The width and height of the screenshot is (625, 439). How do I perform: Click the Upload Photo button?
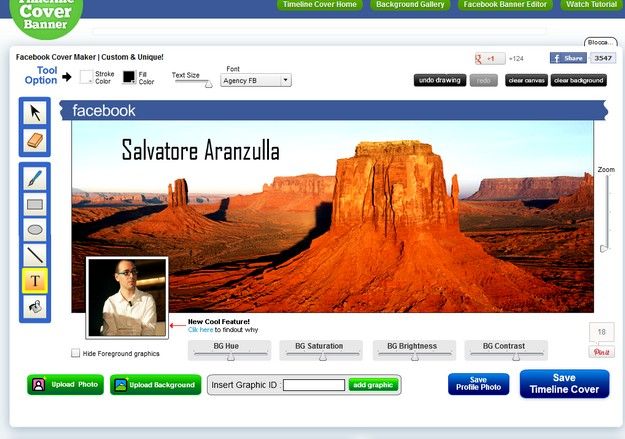click(65, 385)
